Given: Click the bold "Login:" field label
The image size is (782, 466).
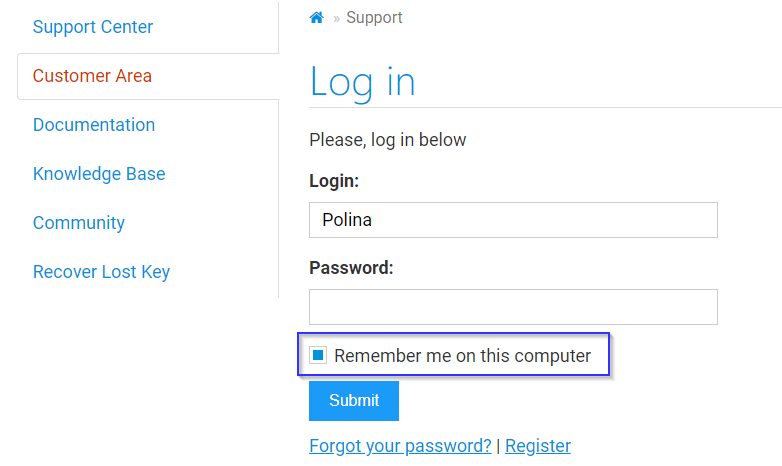Looking at the screenshot, I should pos(334,181).
